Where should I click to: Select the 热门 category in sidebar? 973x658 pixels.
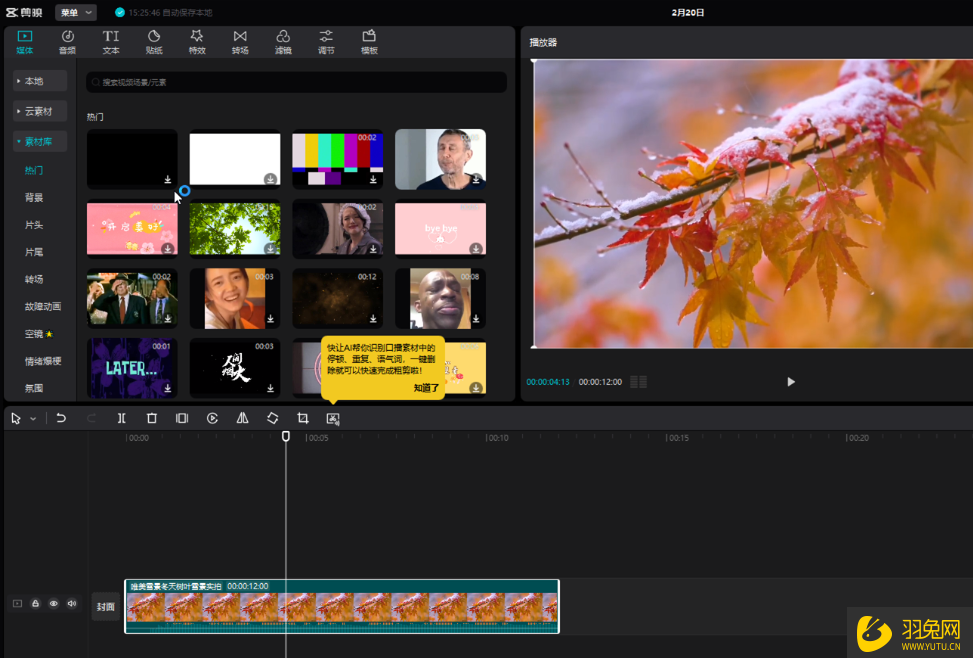[x=34, y=170]
